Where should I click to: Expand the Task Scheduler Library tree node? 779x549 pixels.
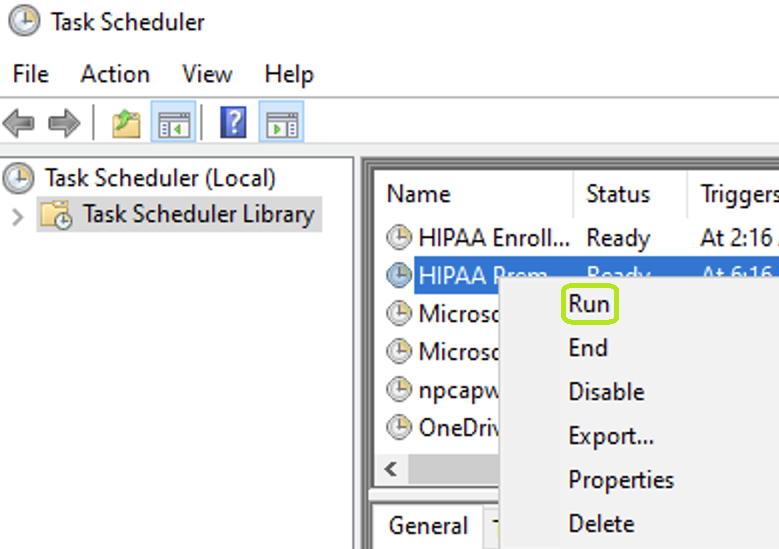(x=17, y=217)
